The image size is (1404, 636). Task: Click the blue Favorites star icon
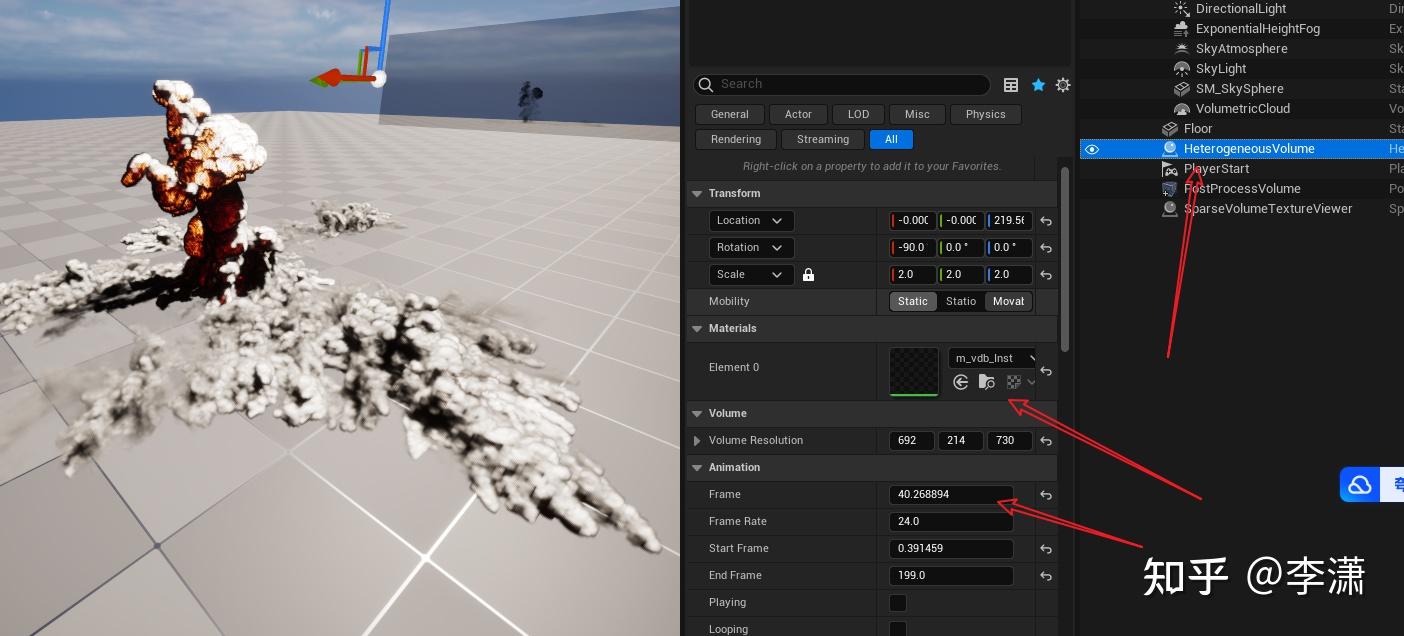point(1038,85)
